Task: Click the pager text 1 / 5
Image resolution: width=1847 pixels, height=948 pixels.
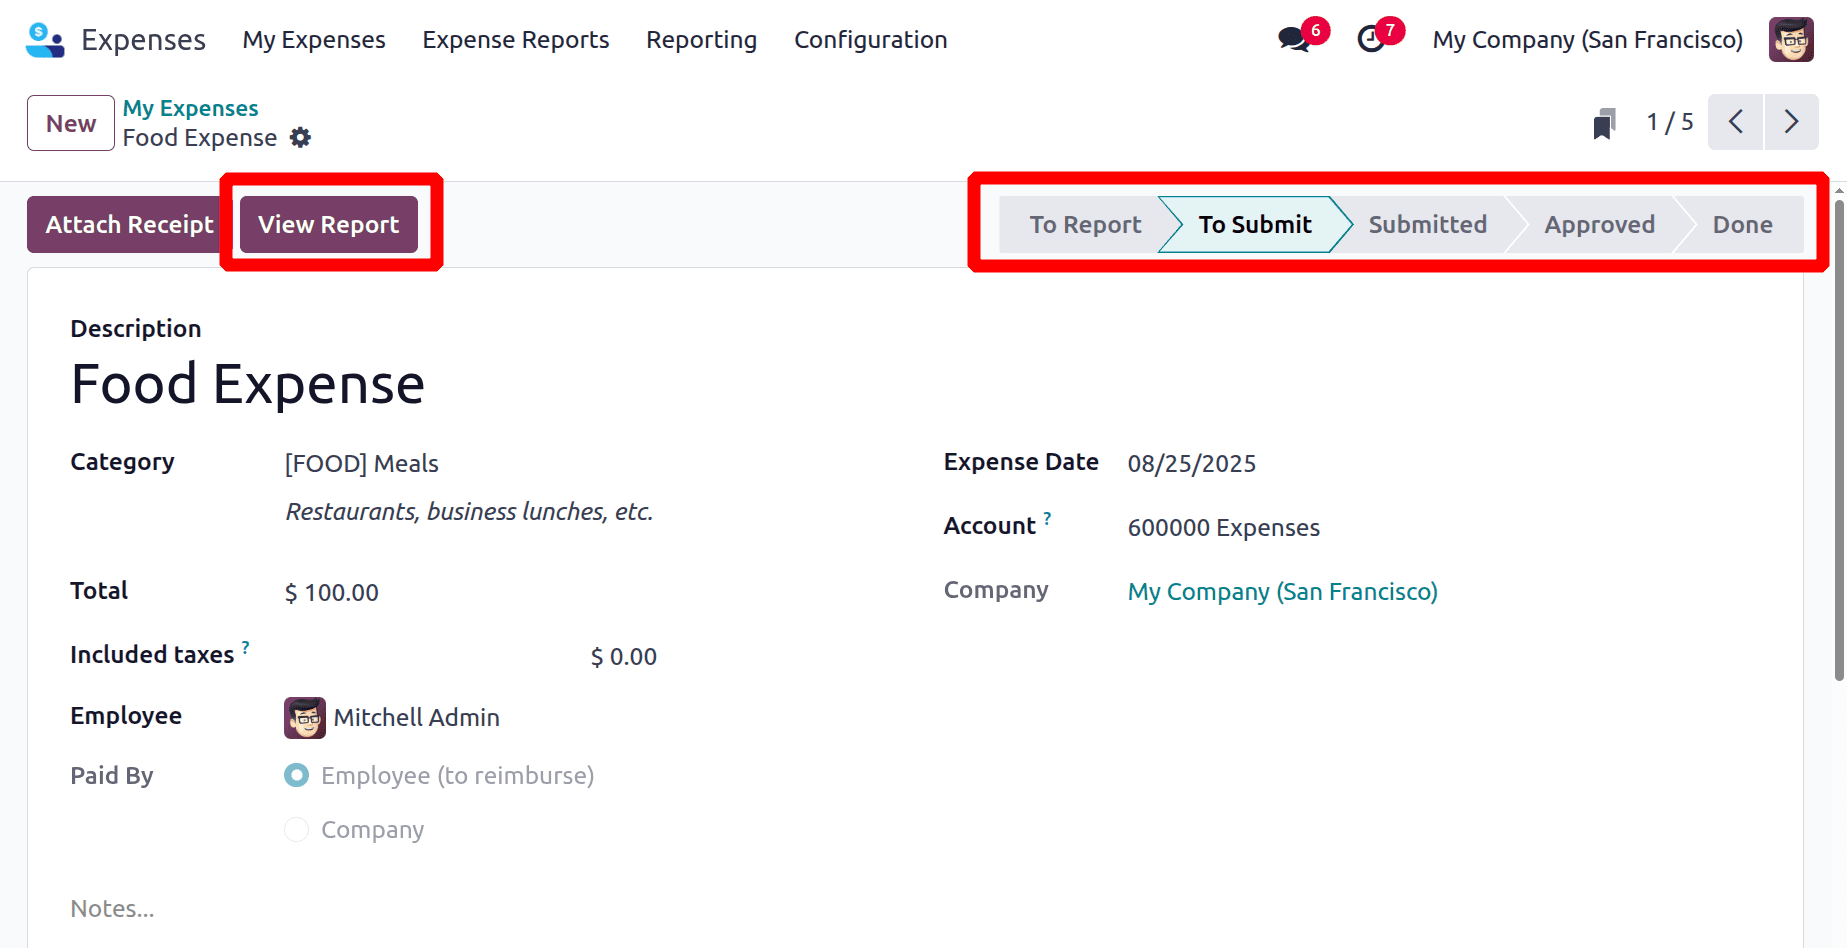Action: coord(1670,122)
